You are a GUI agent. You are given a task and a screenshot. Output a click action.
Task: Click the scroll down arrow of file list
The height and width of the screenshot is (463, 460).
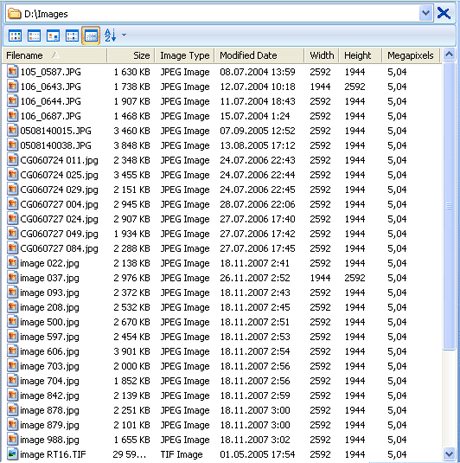pyautogui.click(x=449, y=454)
